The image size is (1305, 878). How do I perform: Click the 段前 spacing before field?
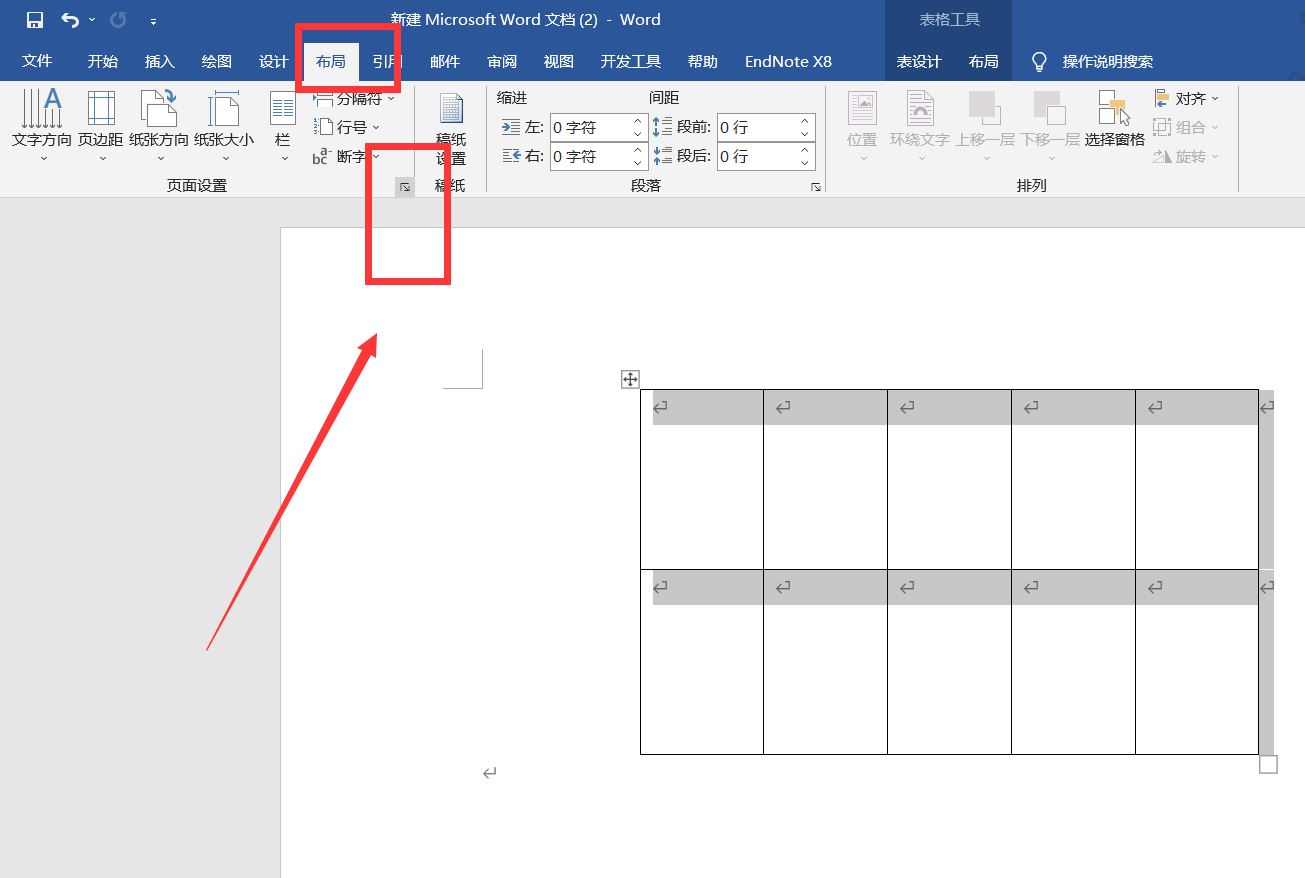point(757,127)
